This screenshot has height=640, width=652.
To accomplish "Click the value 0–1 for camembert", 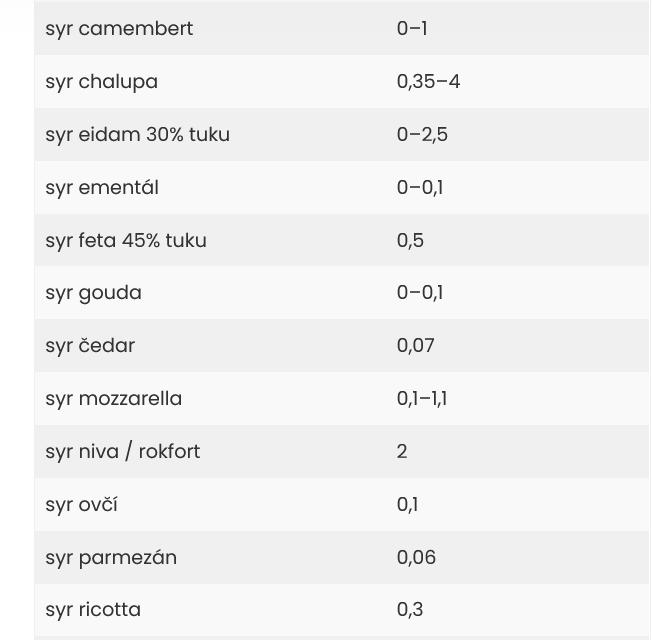I will click(412, 29).
